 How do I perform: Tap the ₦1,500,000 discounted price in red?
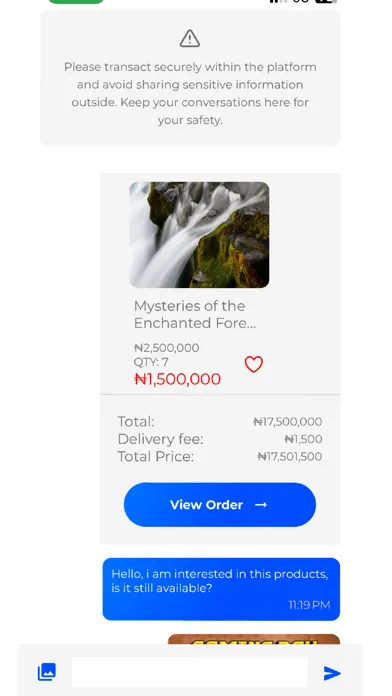(177, 379)
